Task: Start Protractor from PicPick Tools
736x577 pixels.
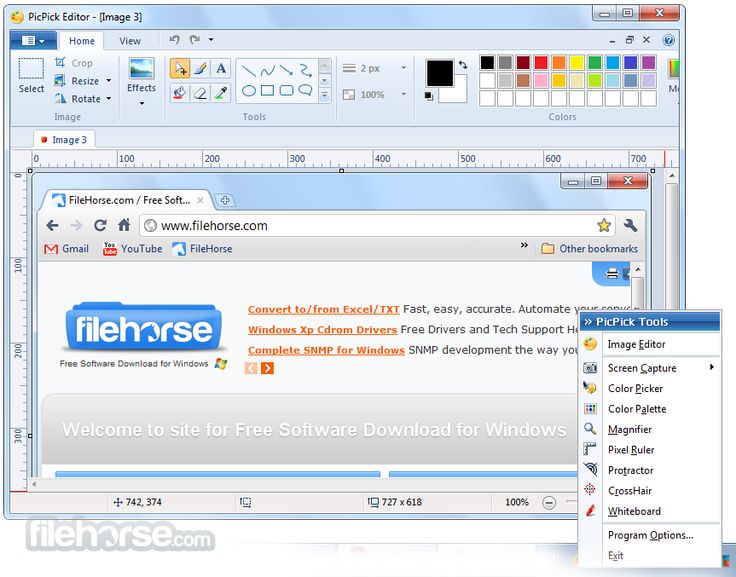Action: point(650,470)
